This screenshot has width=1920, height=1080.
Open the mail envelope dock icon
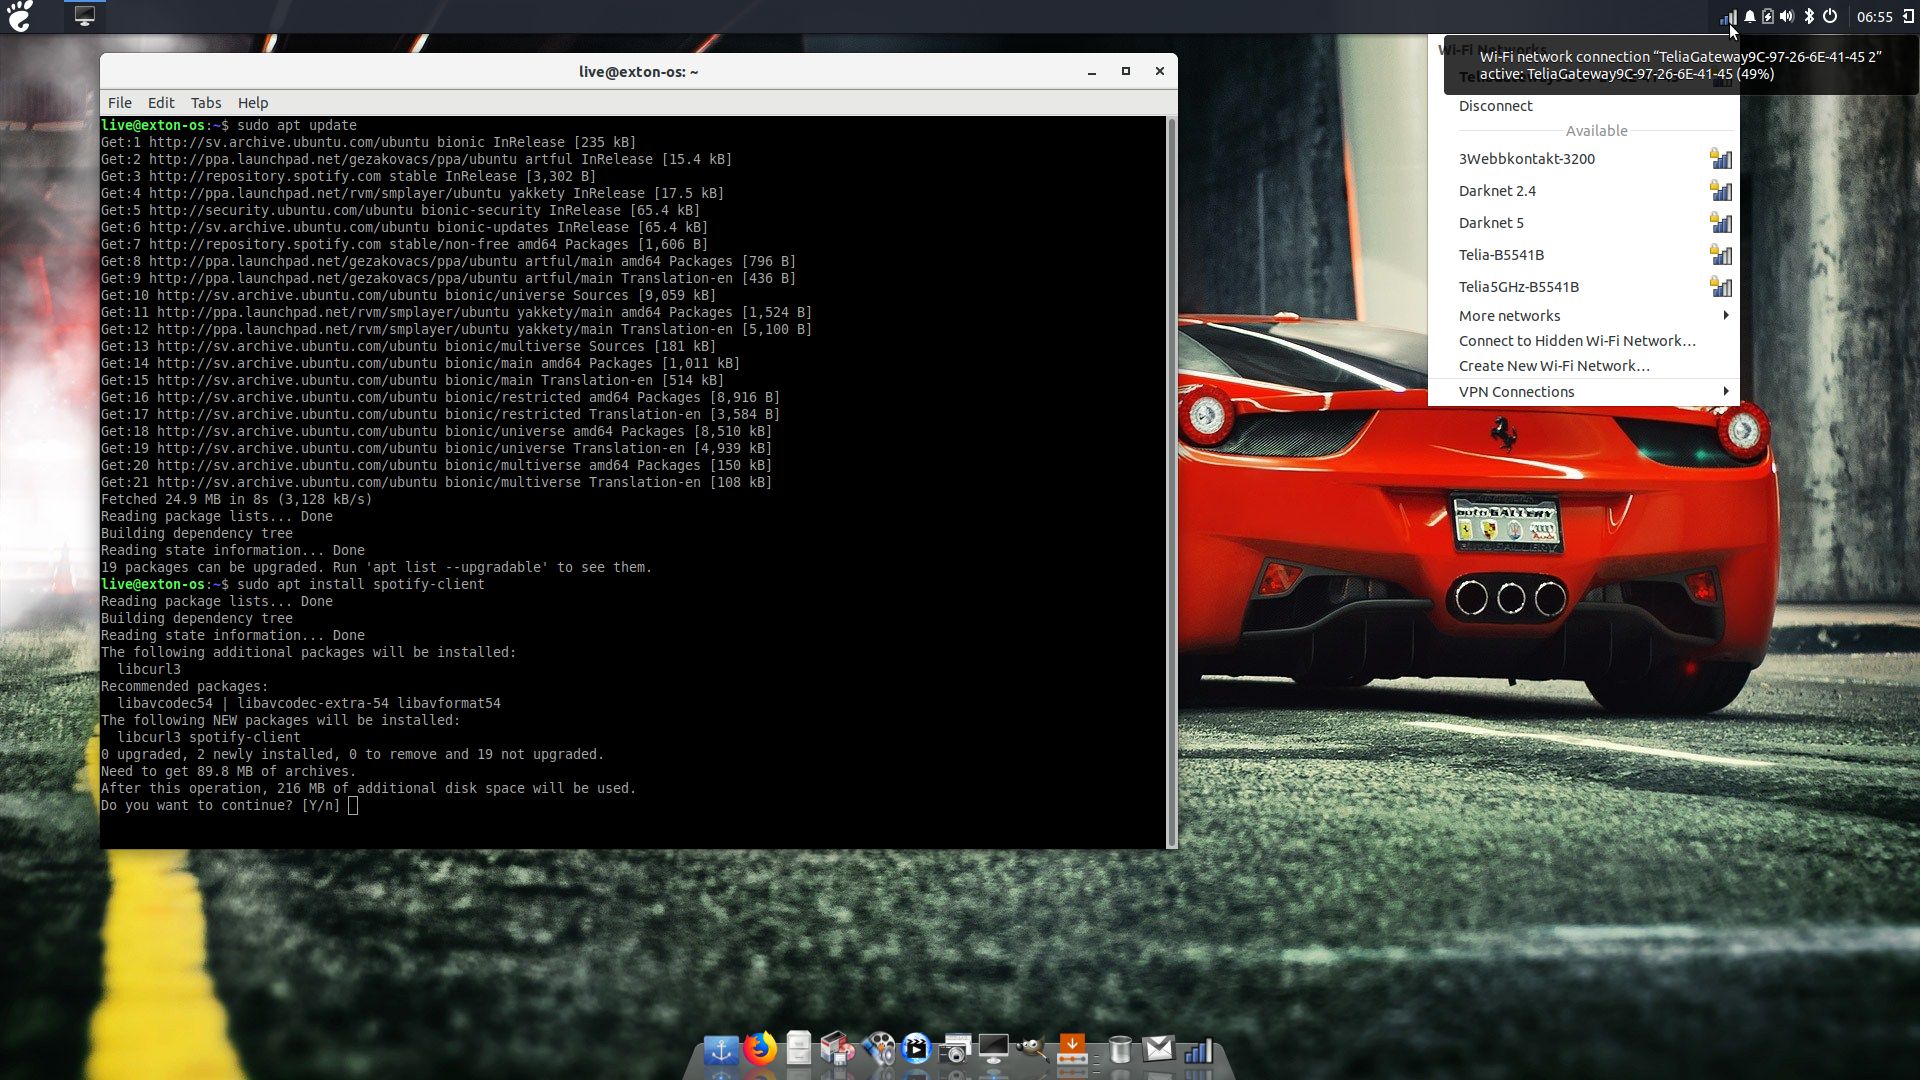pos(1159,1048)
